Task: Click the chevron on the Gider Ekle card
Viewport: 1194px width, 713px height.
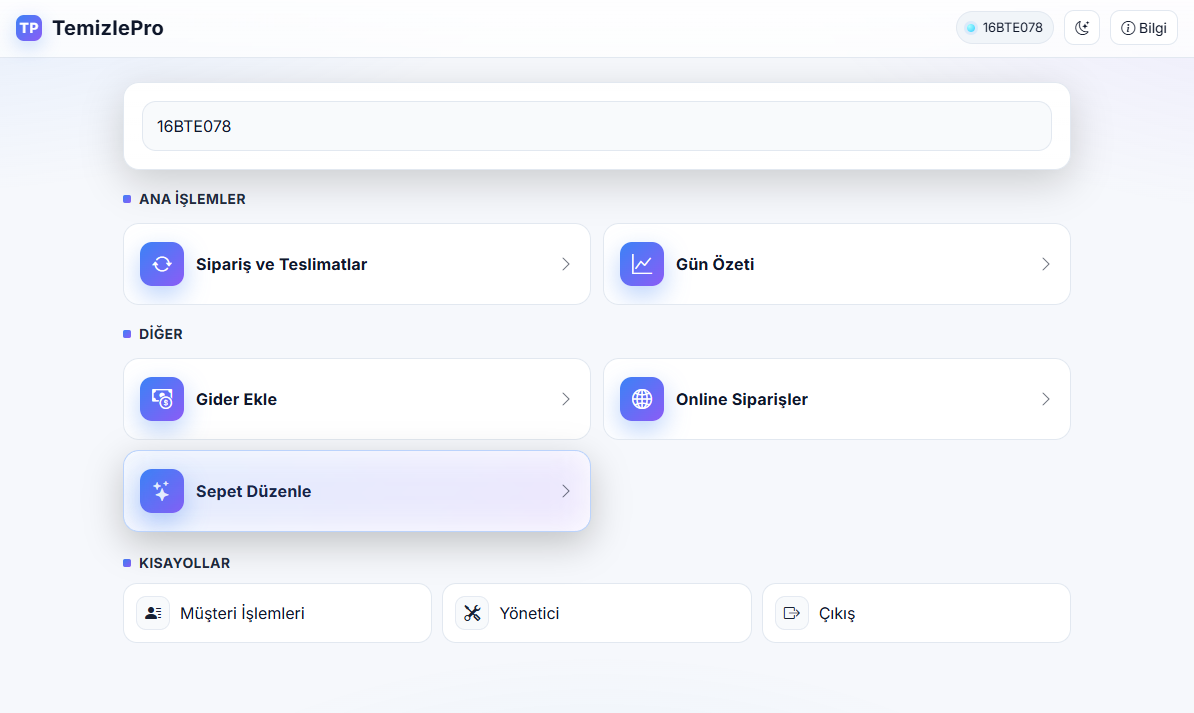Action: (566, 399)
